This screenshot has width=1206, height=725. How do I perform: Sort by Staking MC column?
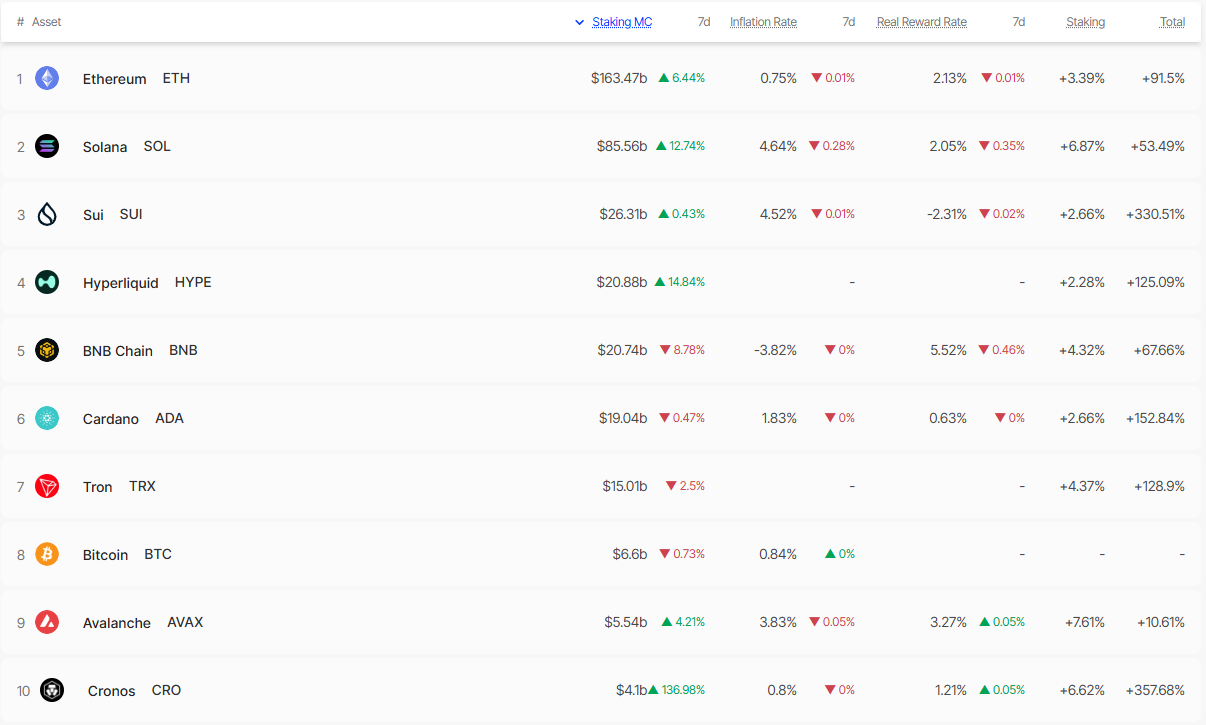point(622,22)
